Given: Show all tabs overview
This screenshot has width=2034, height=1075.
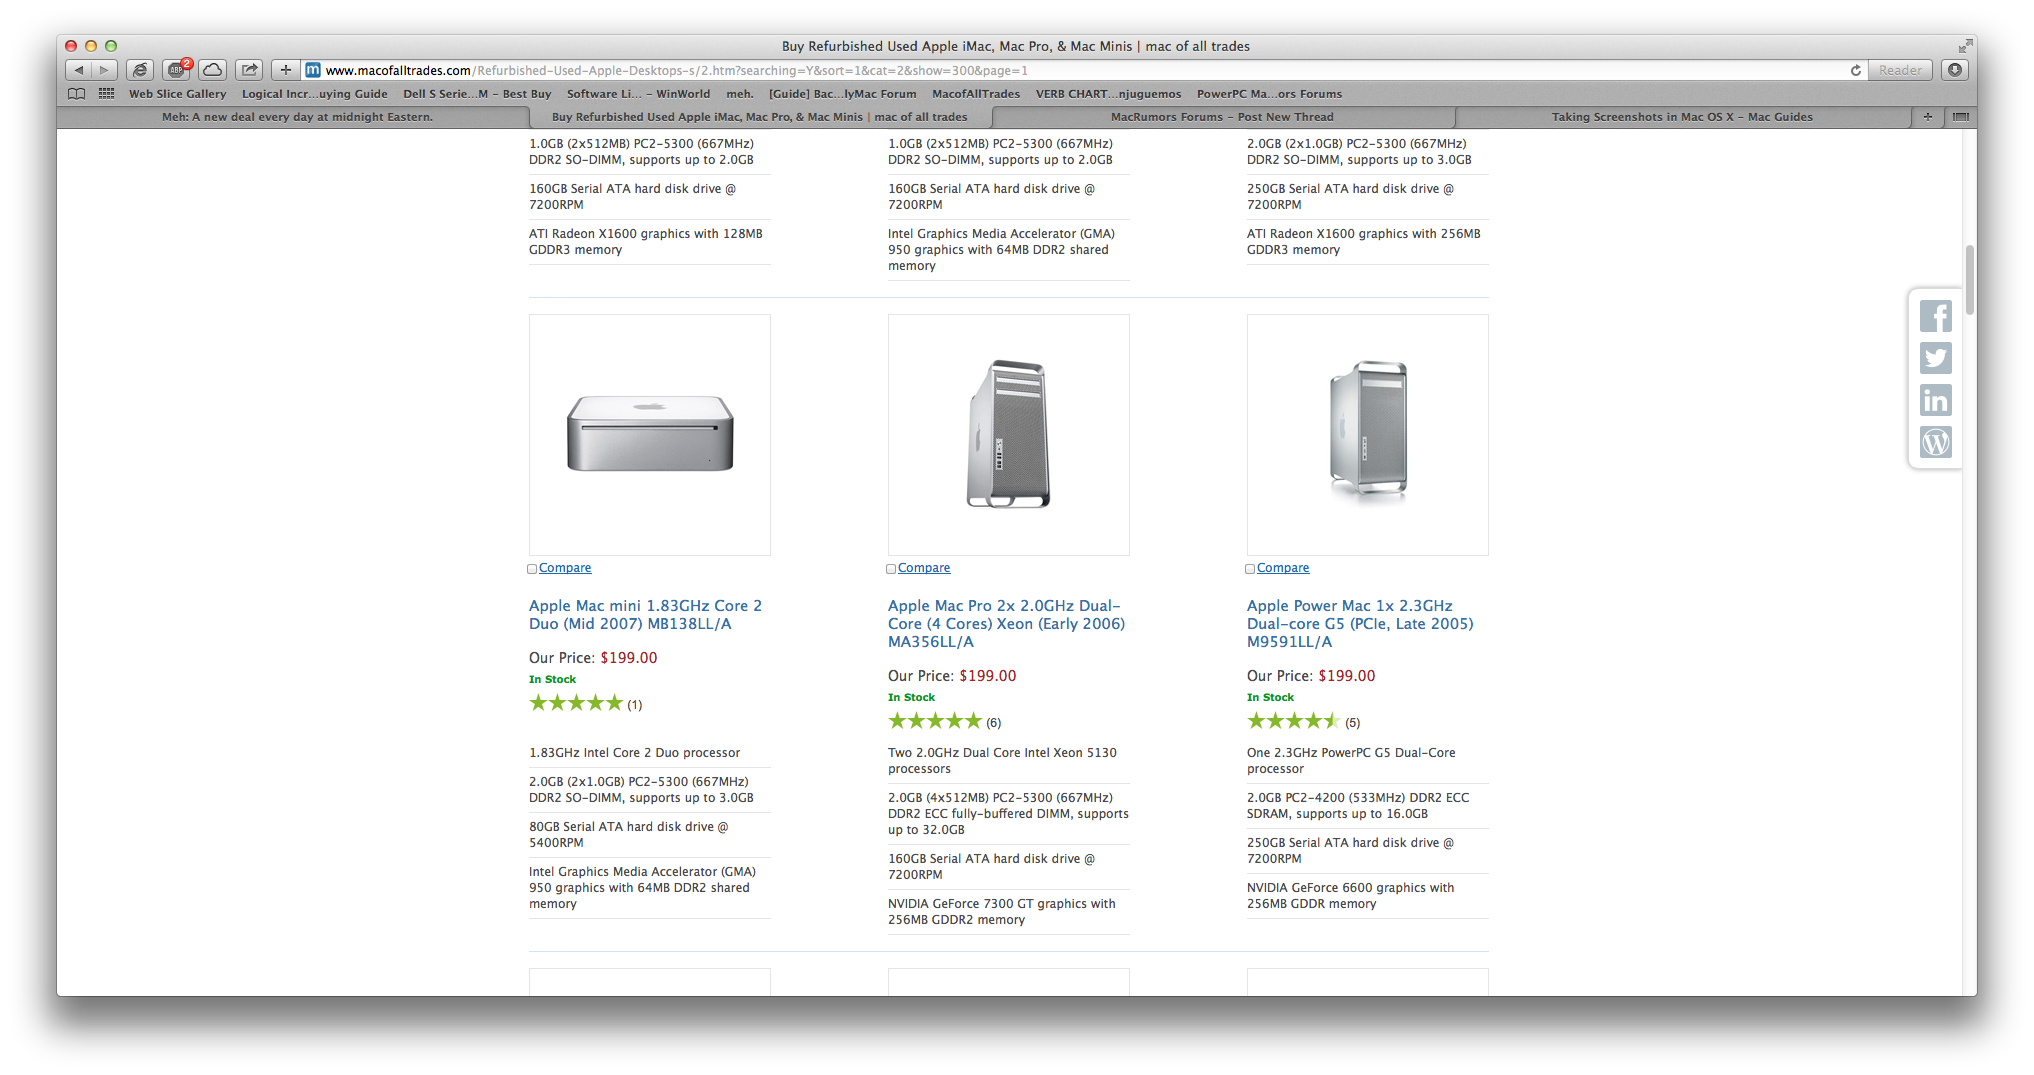Looking at the screenshot, I should (1960, 117).
